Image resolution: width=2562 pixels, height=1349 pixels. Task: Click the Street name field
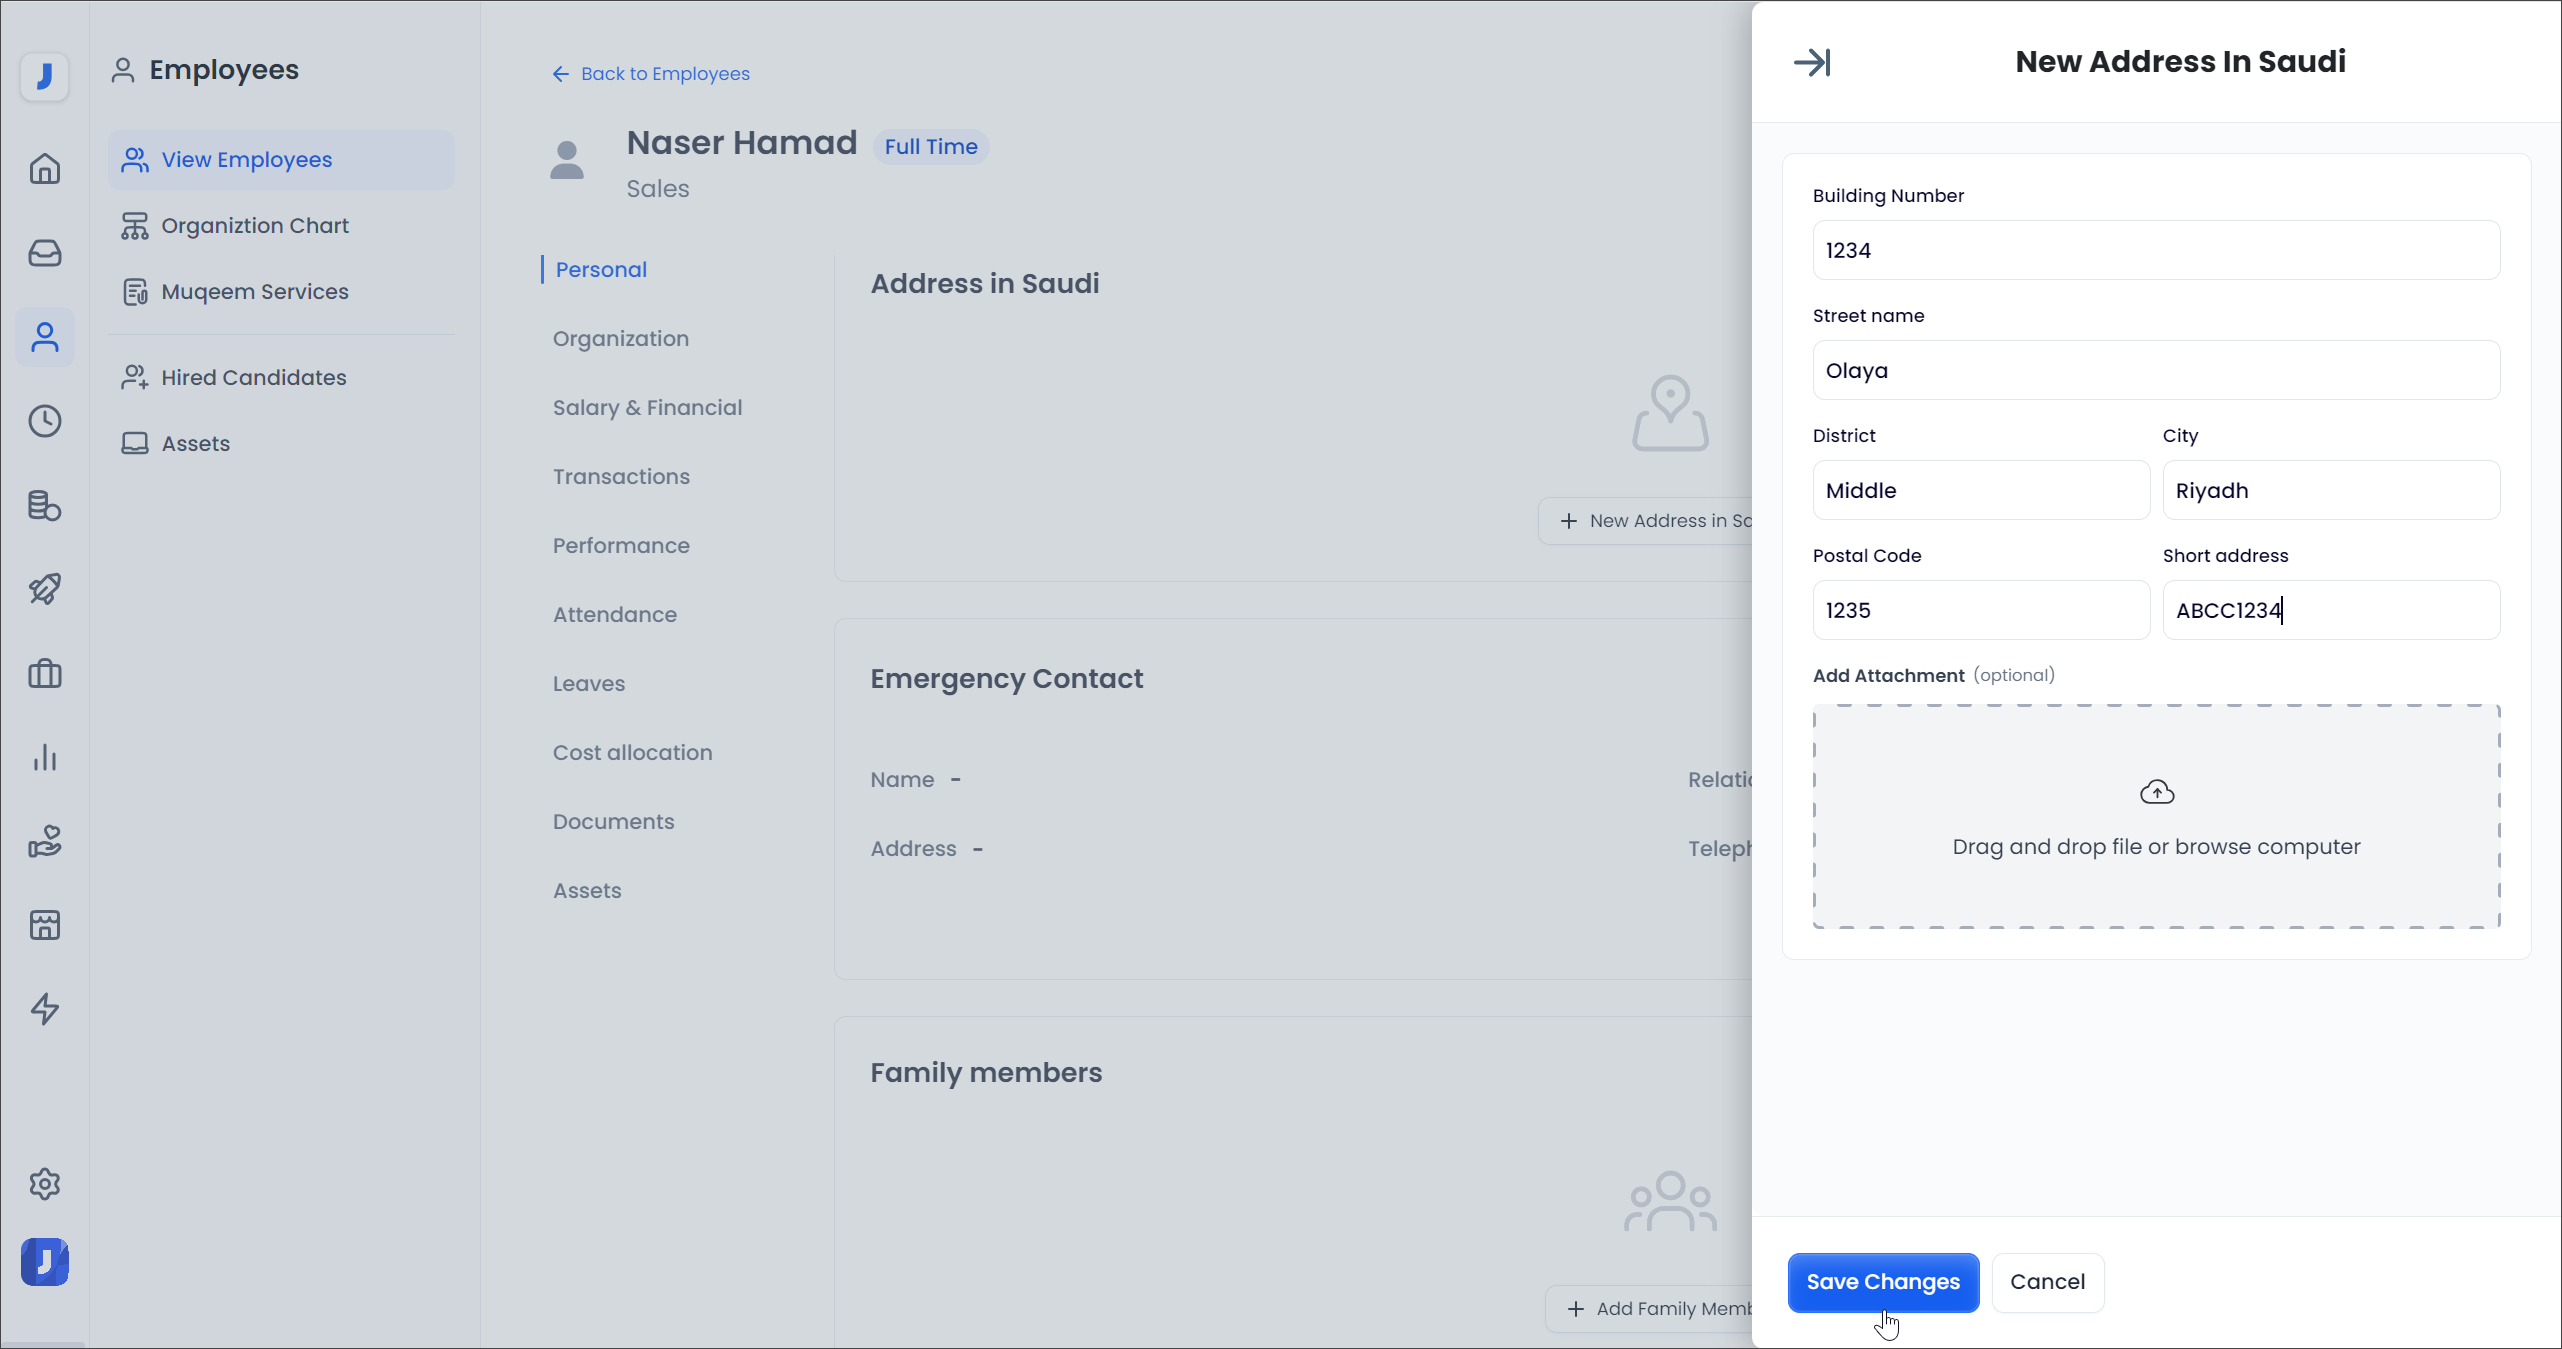[x=2155, y=370]
